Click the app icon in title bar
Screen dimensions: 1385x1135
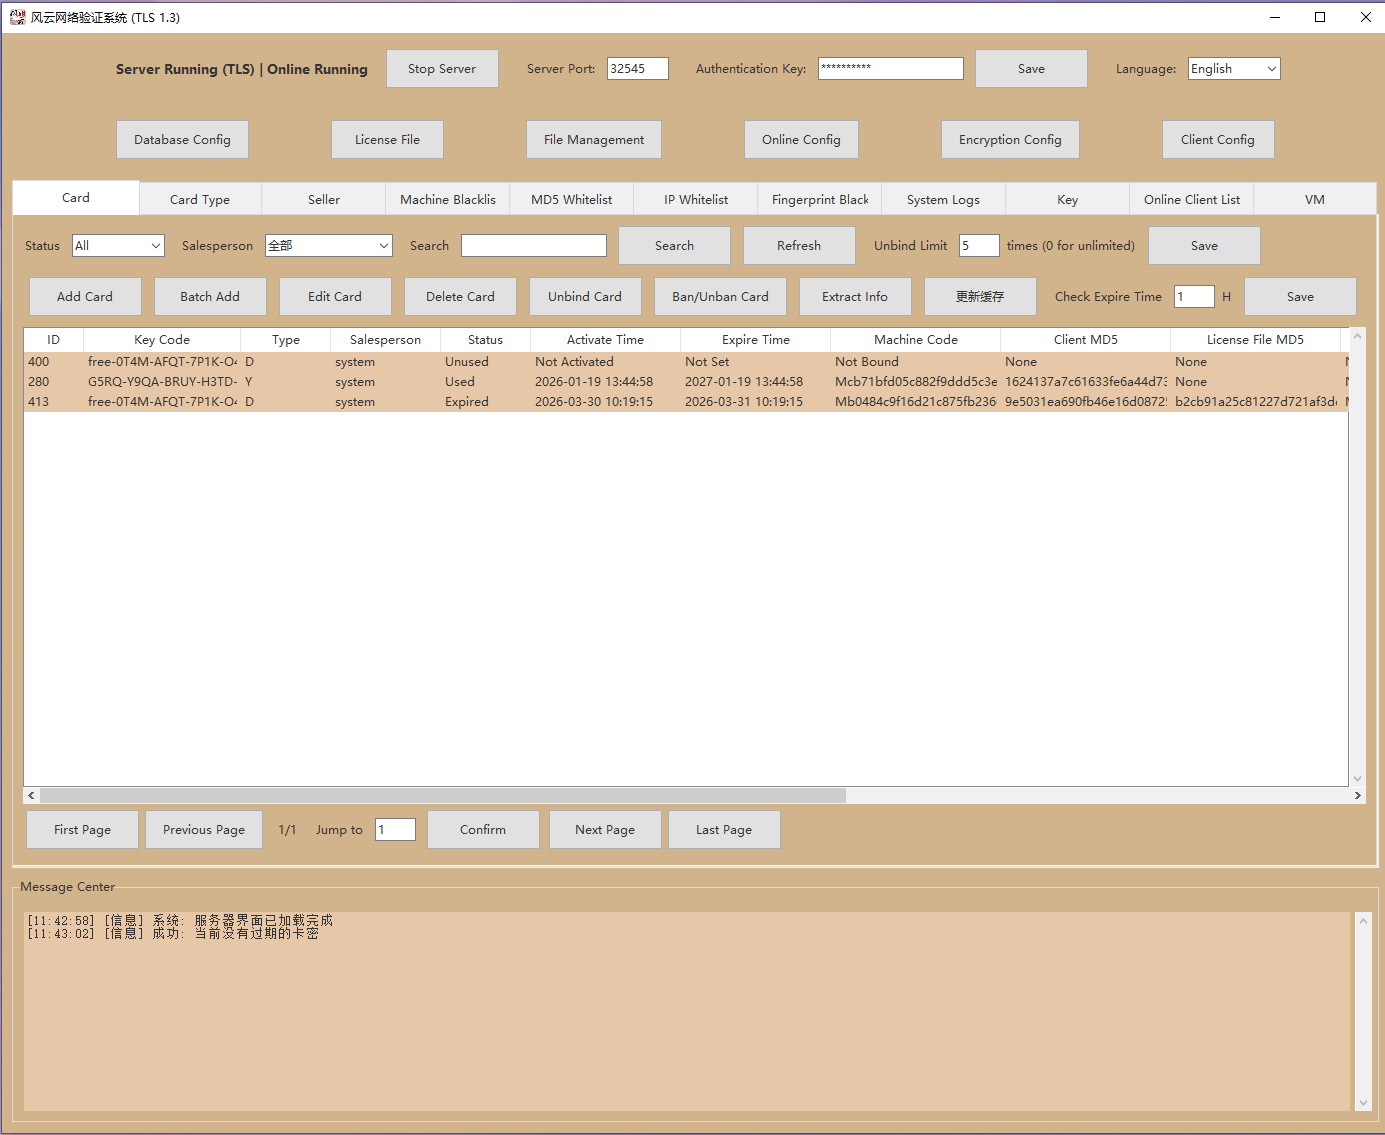coord(17,17)
